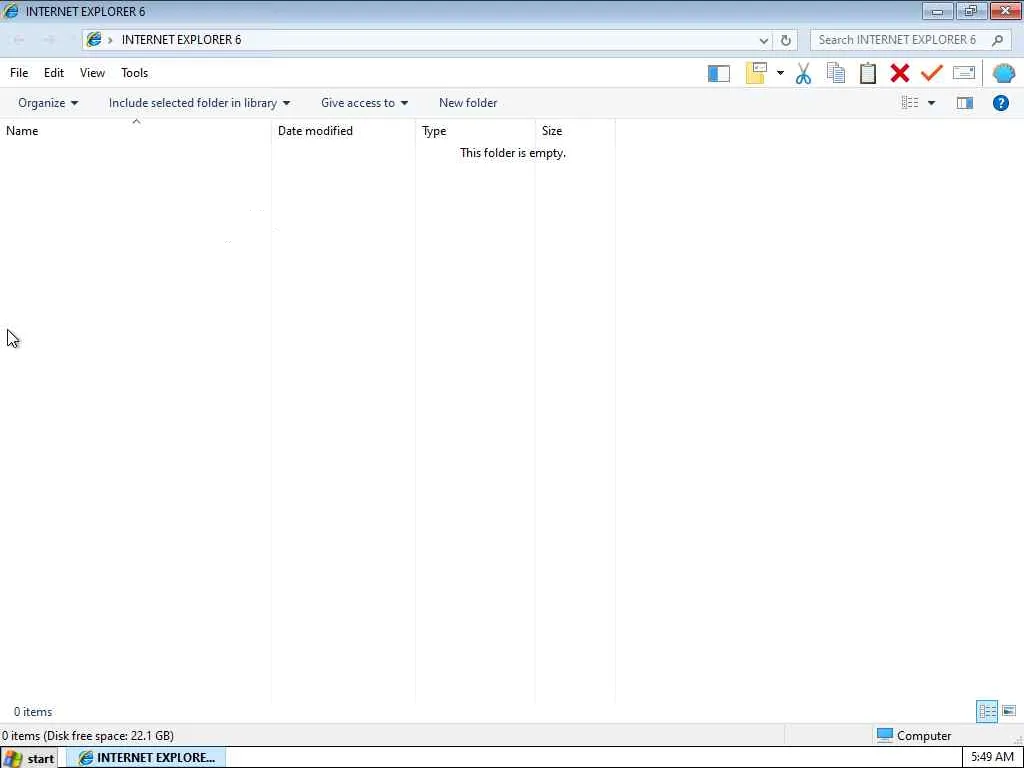This screenshot has width=1024, height=768.
Task: Click the orange checkmark Properties icon
Action: point(932,73)
